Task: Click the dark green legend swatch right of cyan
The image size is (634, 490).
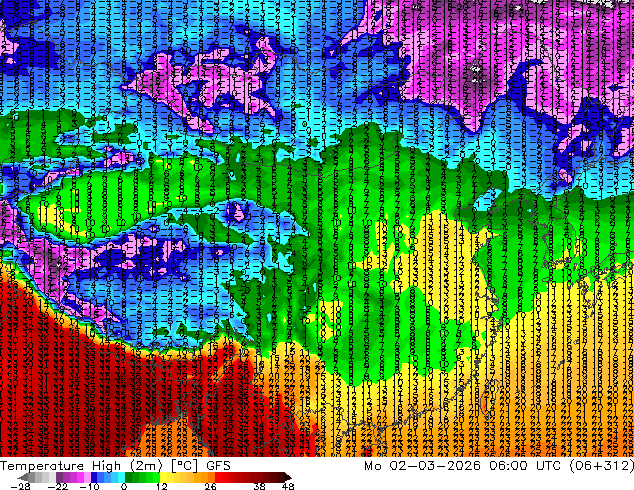Action: click(x=129, y=477)
